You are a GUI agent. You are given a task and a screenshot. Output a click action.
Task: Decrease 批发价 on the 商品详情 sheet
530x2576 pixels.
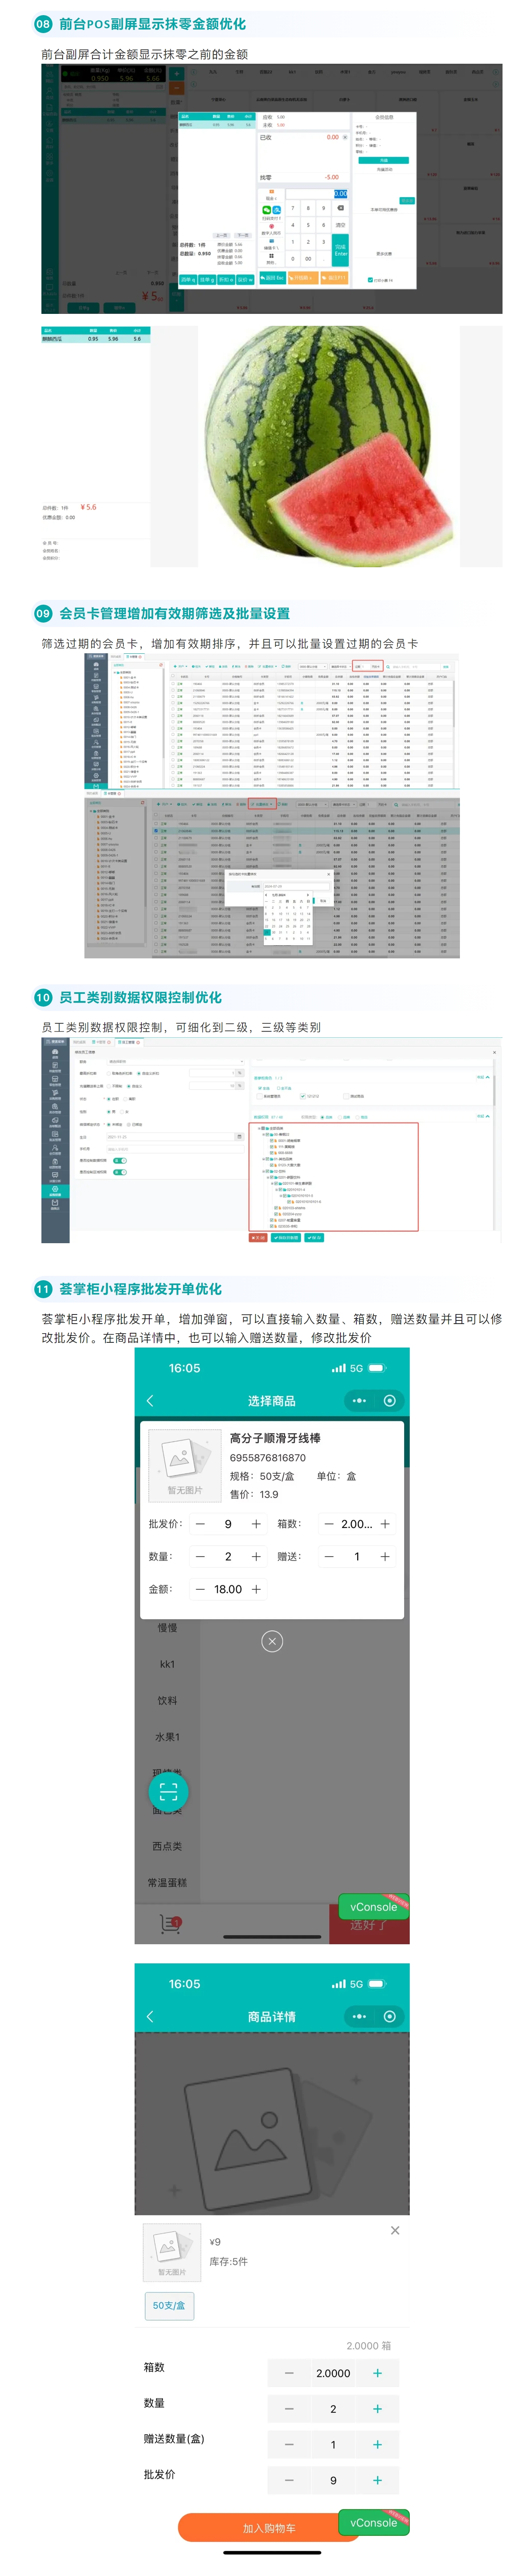click(289, 2480)
